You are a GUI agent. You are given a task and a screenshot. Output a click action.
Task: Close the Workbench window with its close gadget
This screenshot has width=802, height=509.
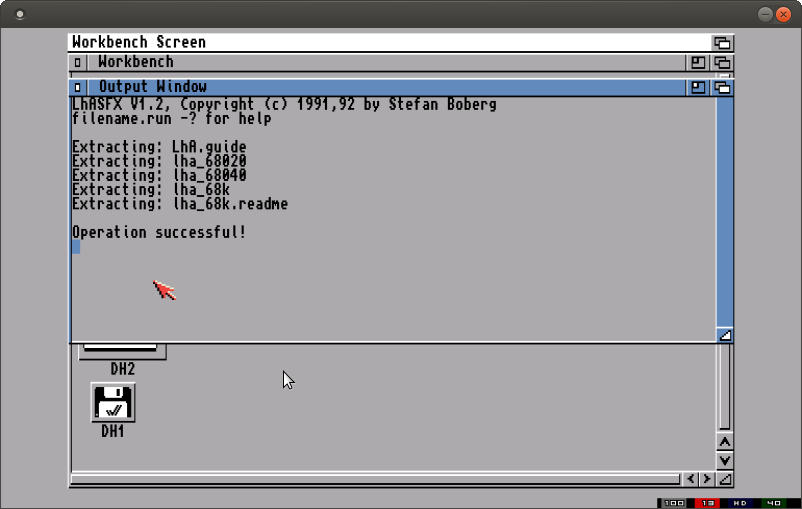78,63
